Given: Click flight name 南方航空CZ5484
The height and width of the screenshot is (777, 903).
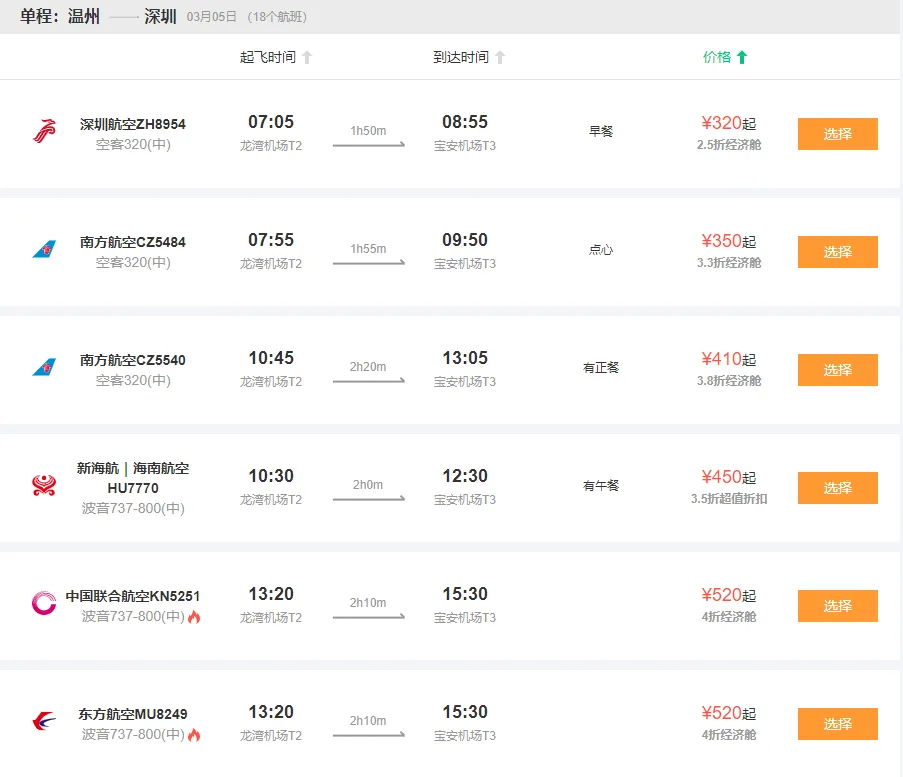Looking at the screenshot, I should [x=132, y=242].
